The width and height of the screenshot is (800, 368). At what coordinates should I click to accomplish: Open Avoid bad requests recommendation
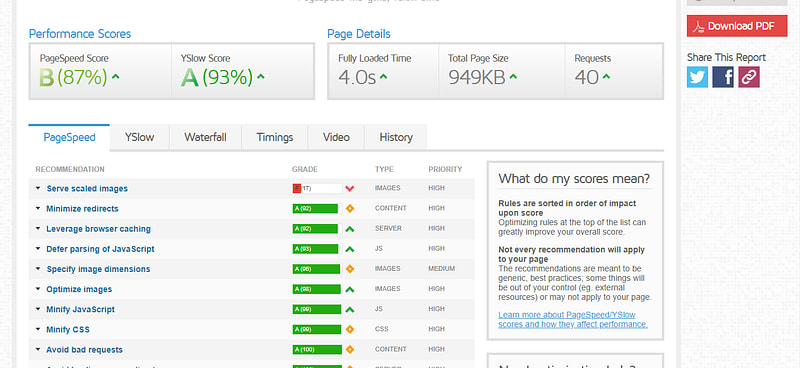pos(85,350)
